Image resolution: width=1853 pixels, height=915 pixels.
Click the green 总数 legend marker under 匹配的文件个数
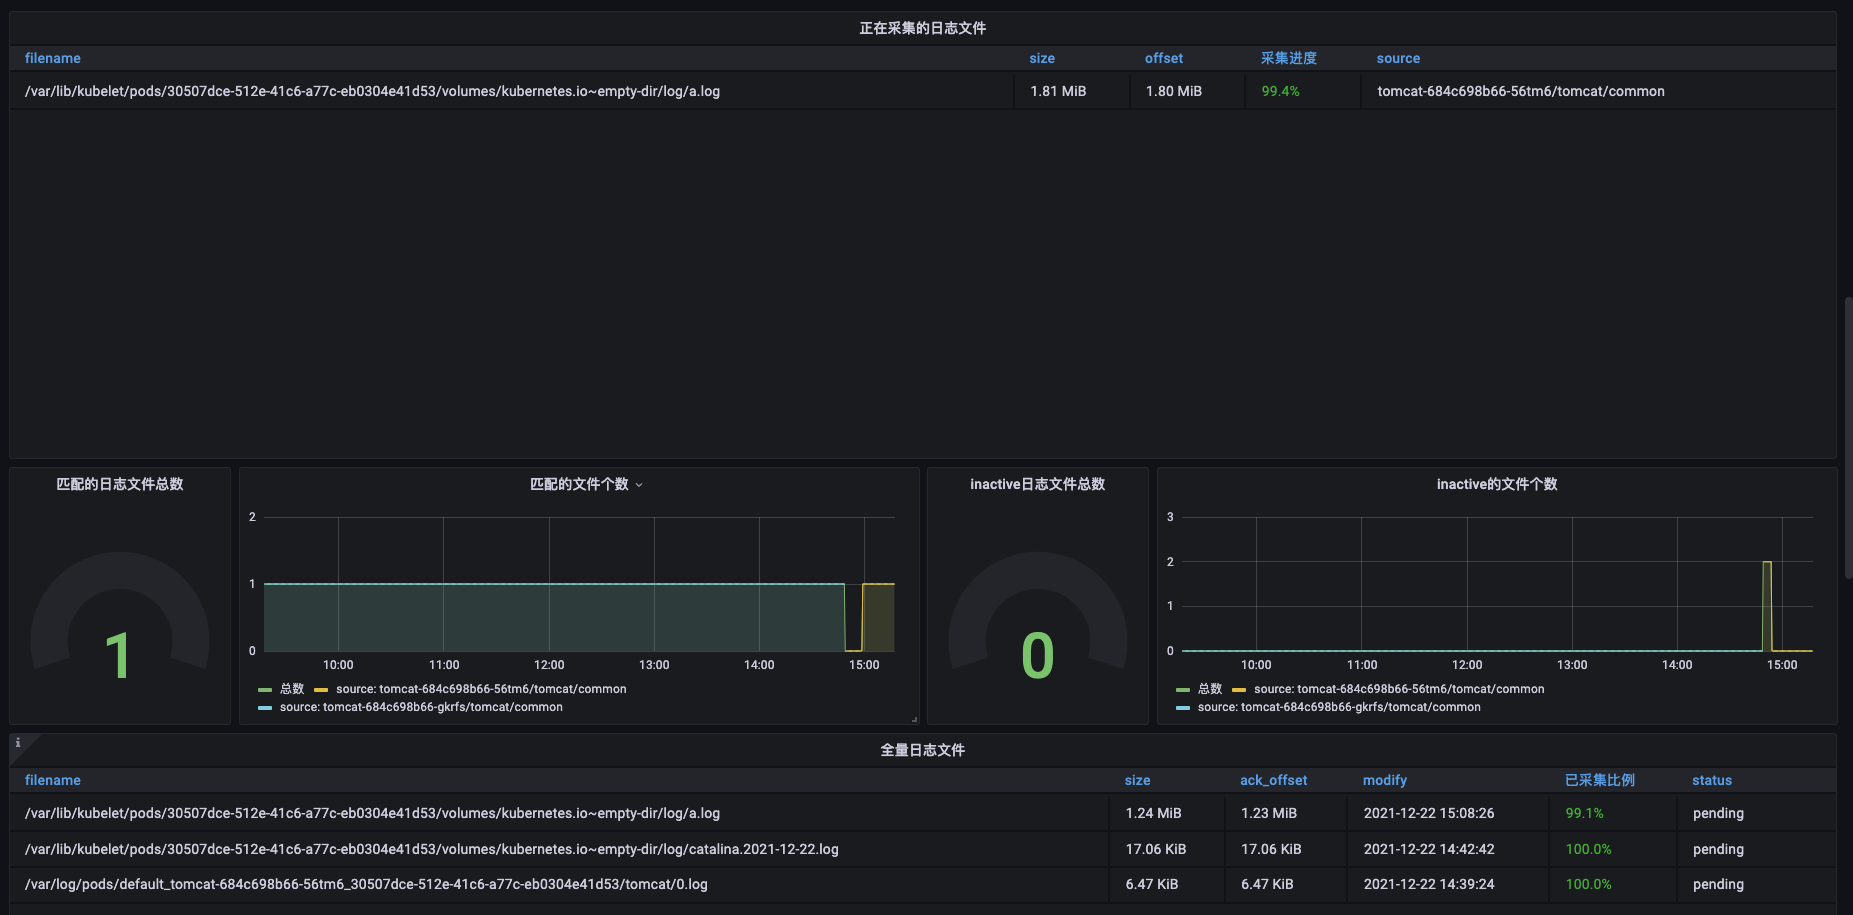[265, 689]
